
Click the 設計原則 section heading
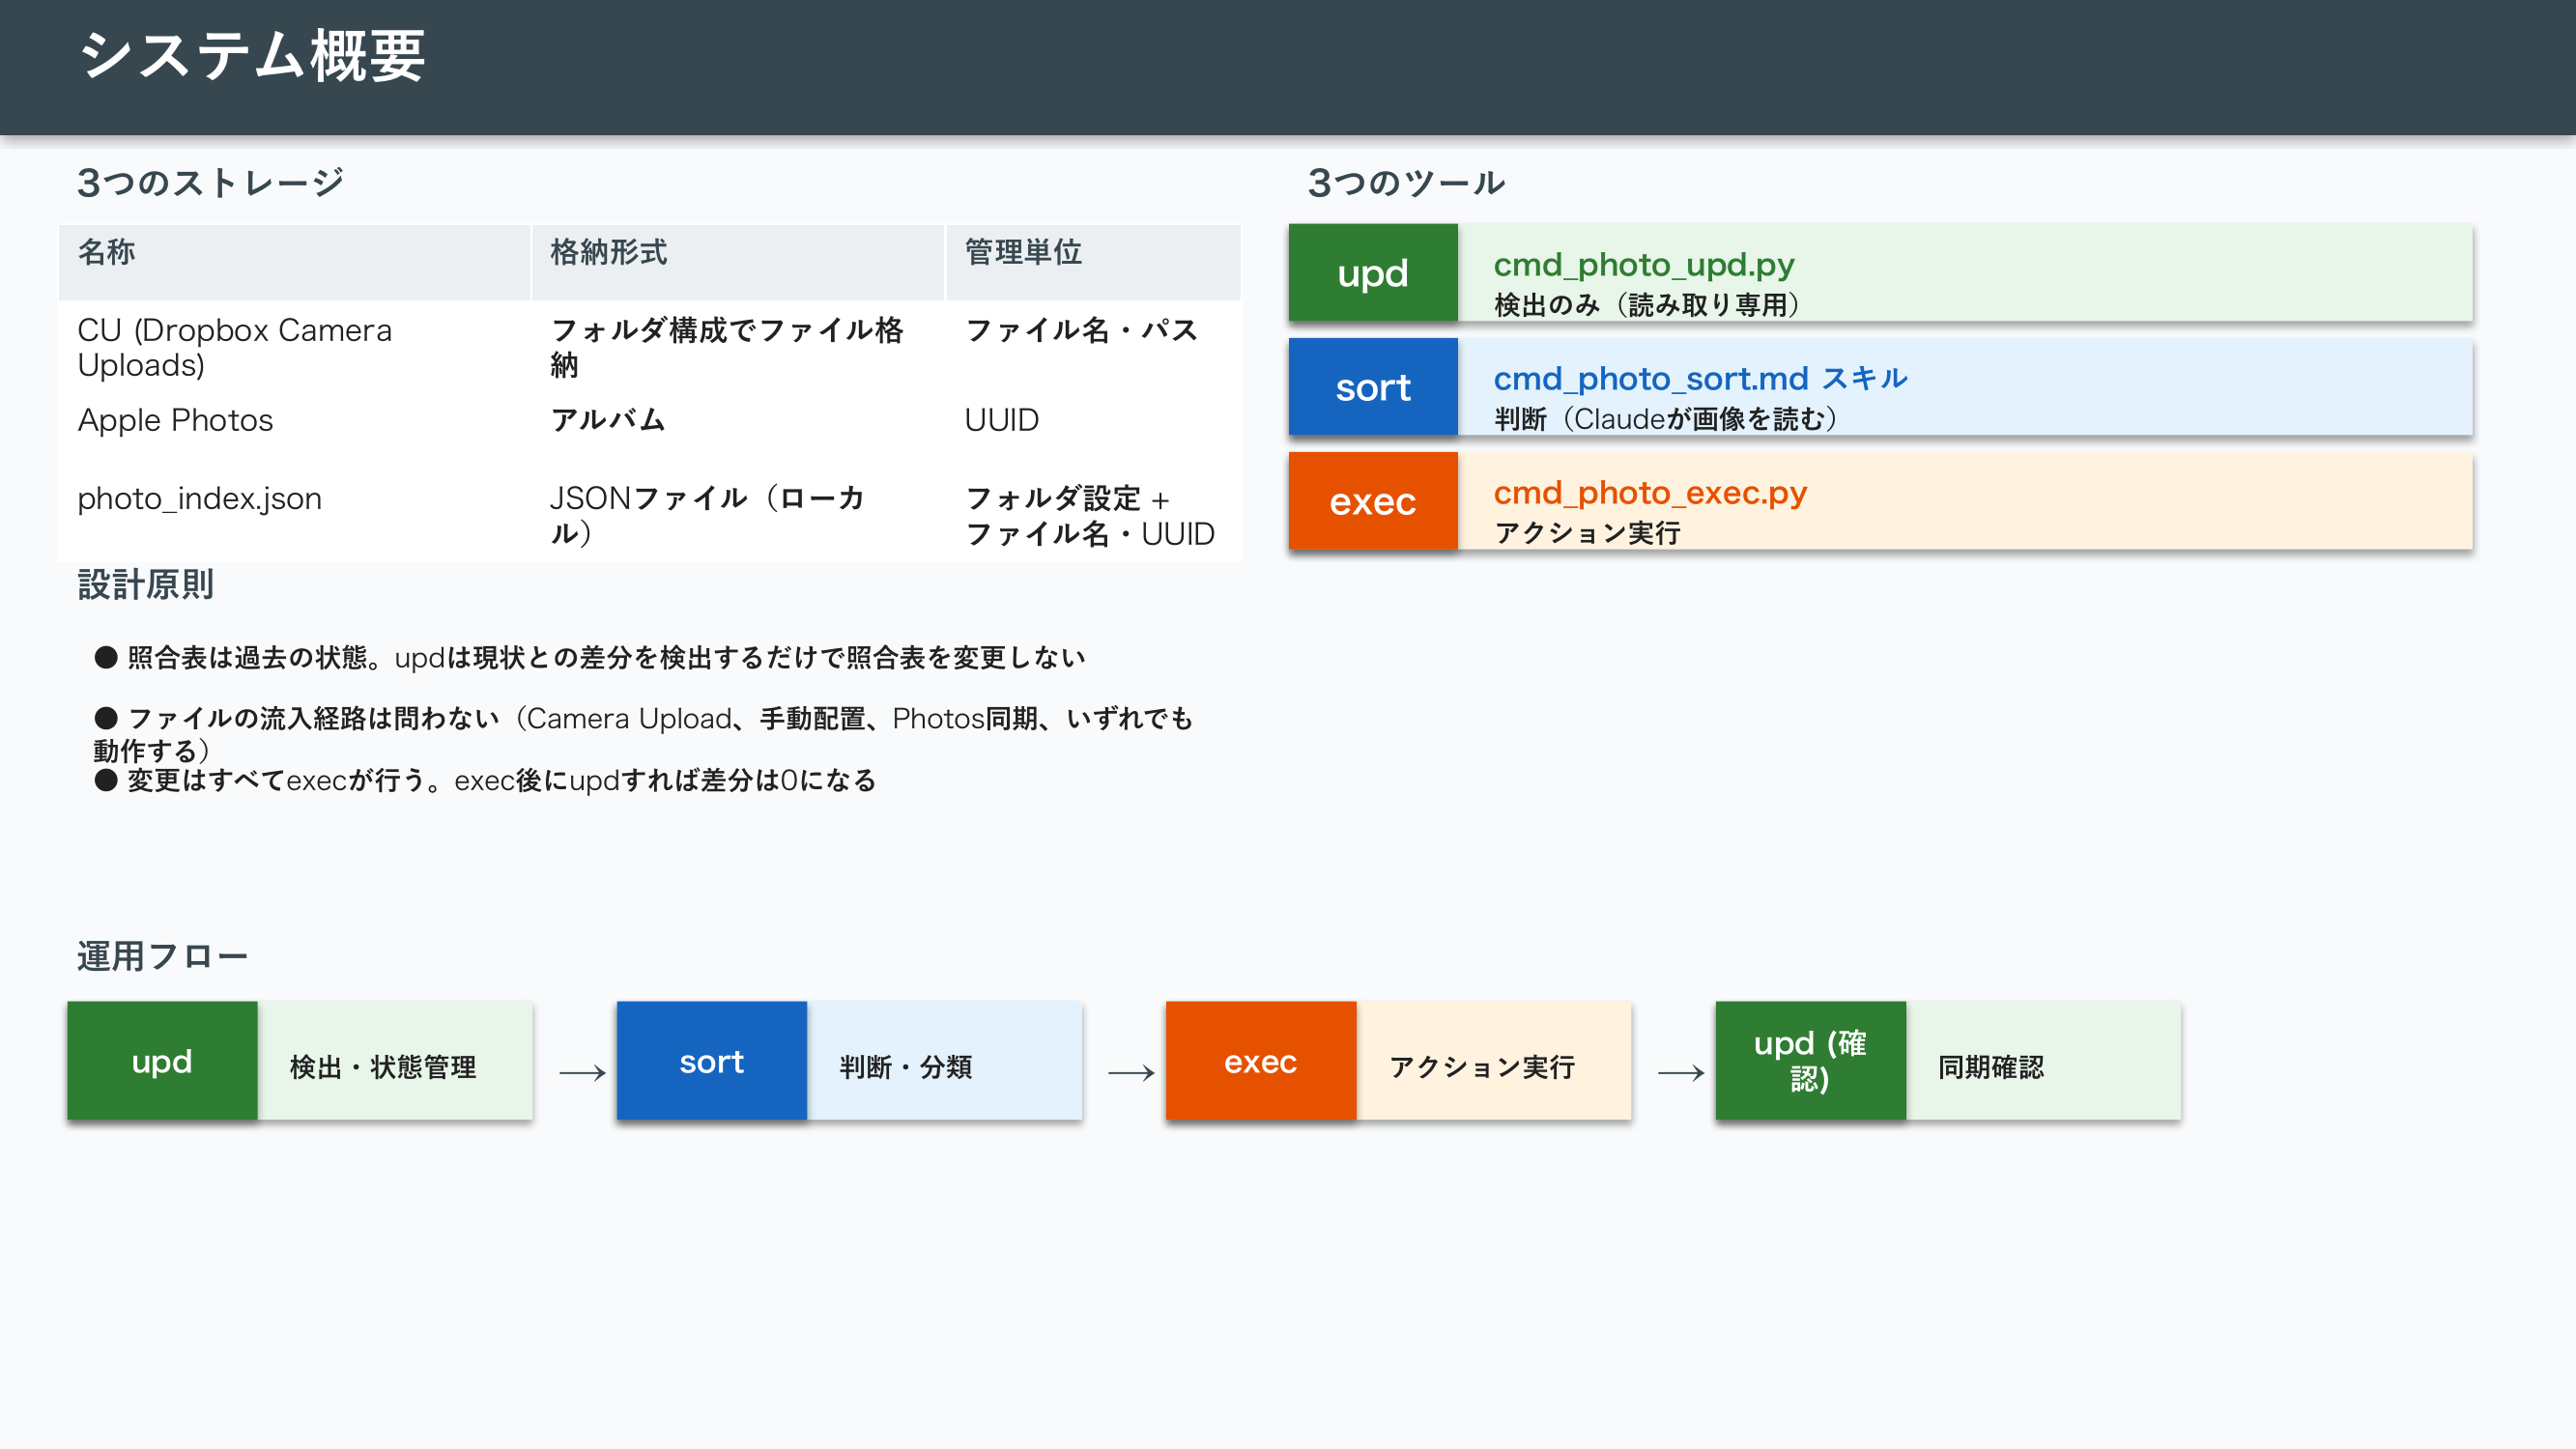146,585
